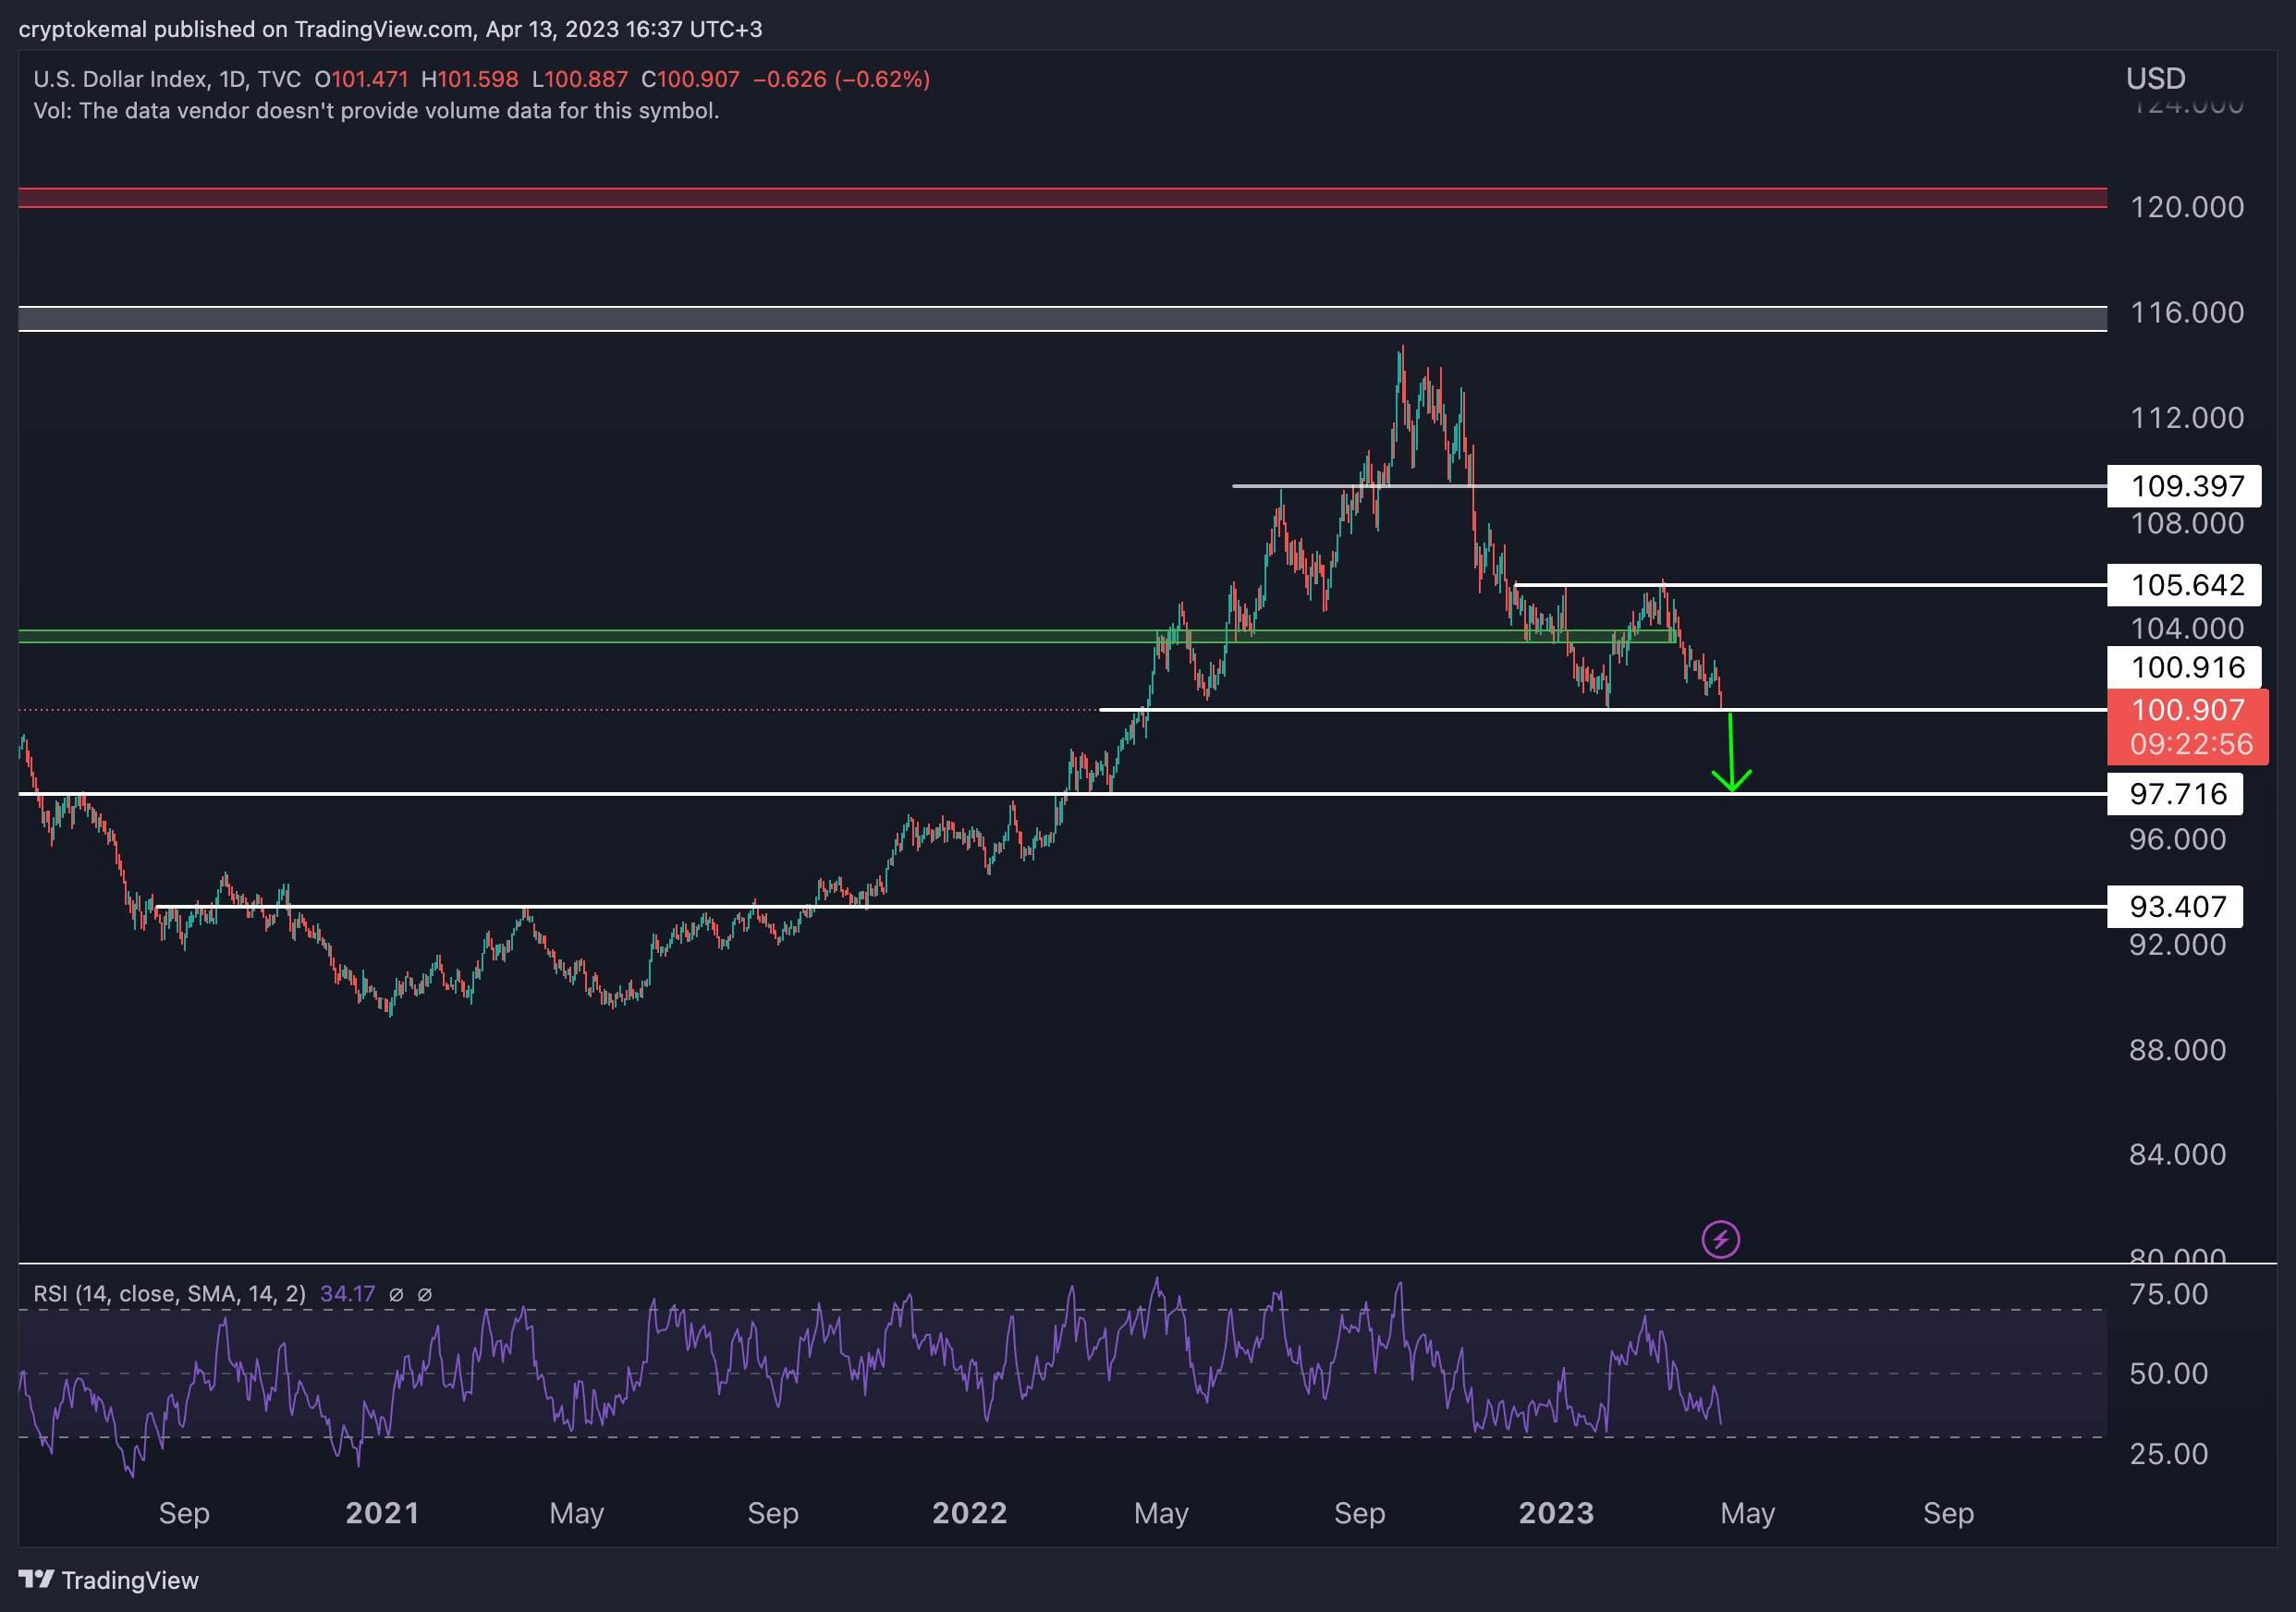The height and width of the screenshot is (1612, 2296).
Task: Click the 2023 label on time axis
Action: (x=1556, y=1513)
